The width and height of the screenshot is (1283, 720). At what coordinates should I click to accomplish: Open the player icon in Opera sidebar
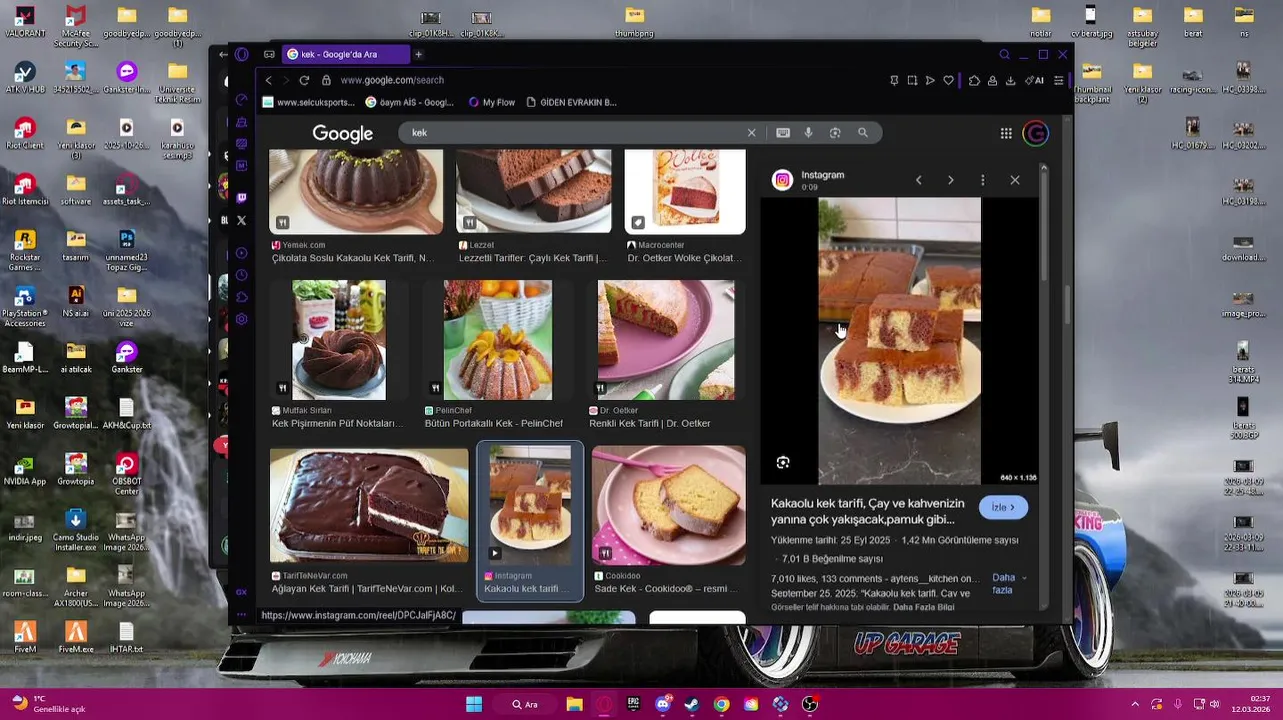click(x=241, y=253)
